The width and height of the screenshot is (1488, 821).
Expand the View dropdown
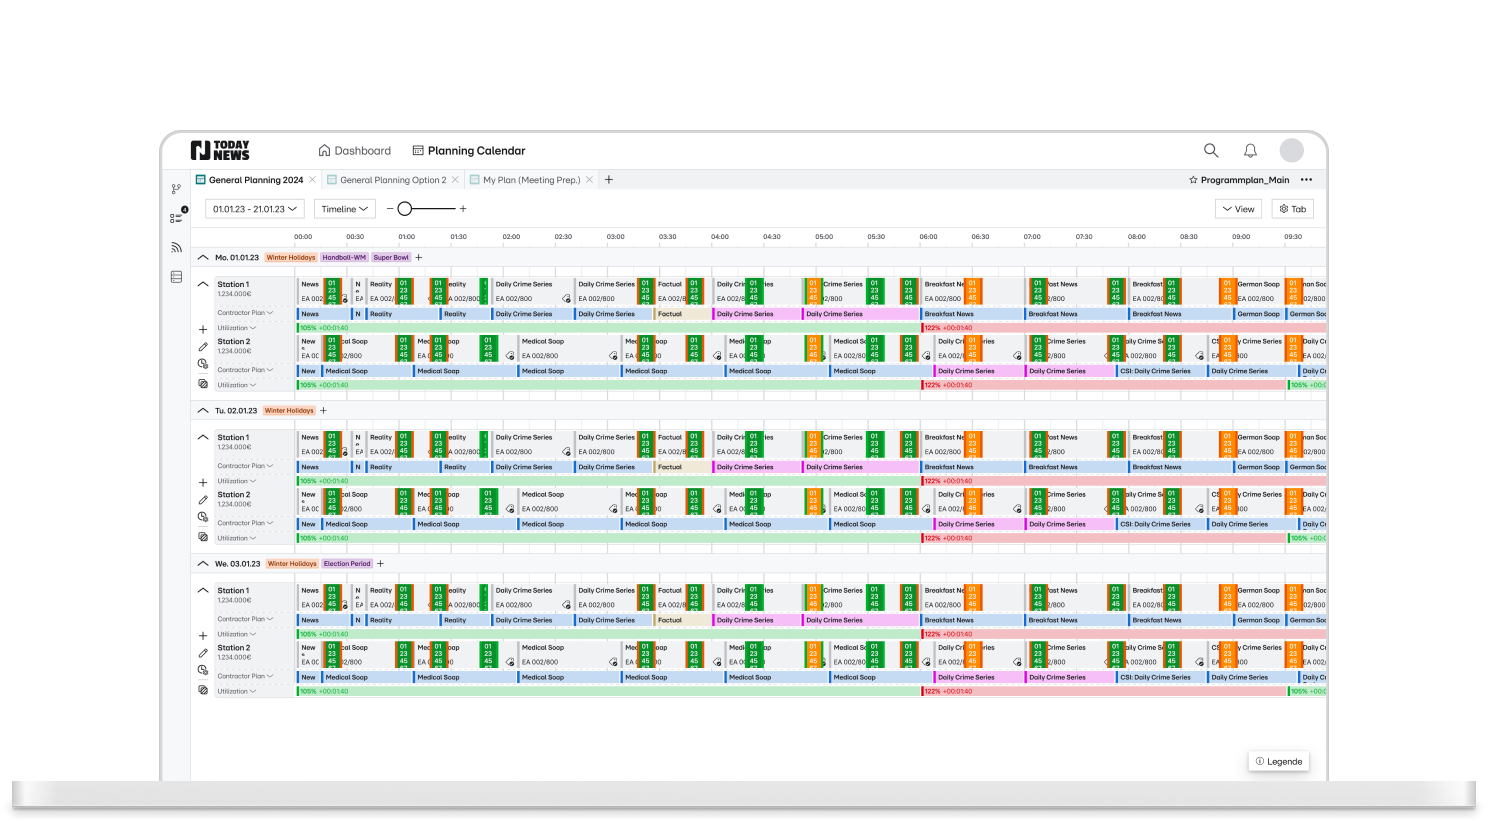tap(1238, 209)
